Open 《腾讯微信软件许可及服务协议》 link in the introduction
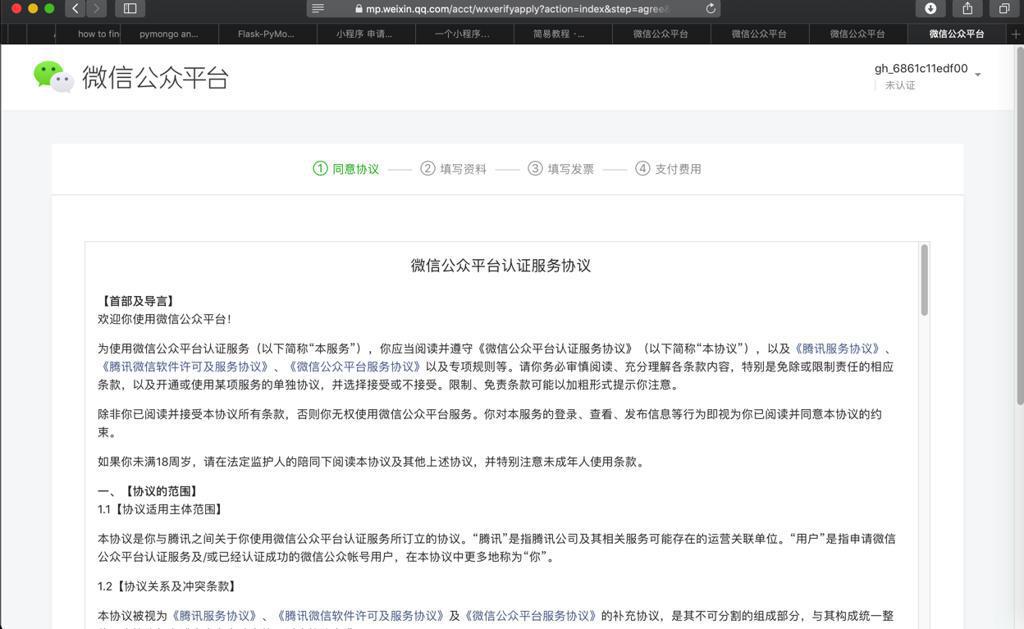1024x629 pixels. coord(185,367)
